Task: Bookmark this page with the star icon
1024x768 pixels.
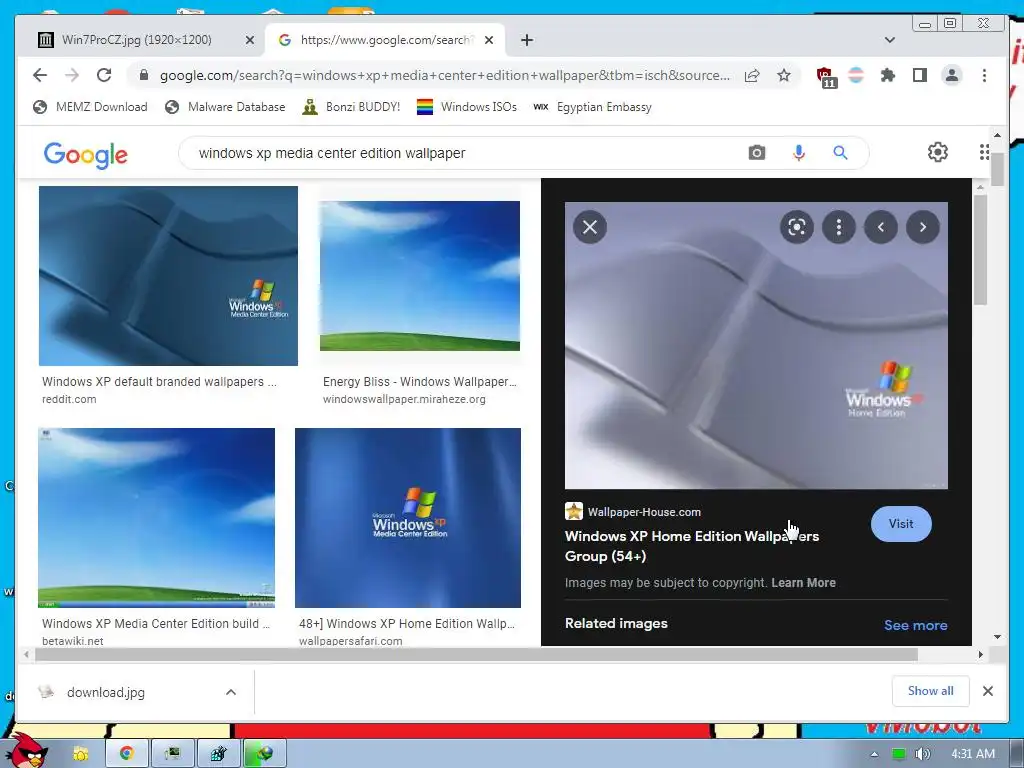Action: [x=784, y=75]
